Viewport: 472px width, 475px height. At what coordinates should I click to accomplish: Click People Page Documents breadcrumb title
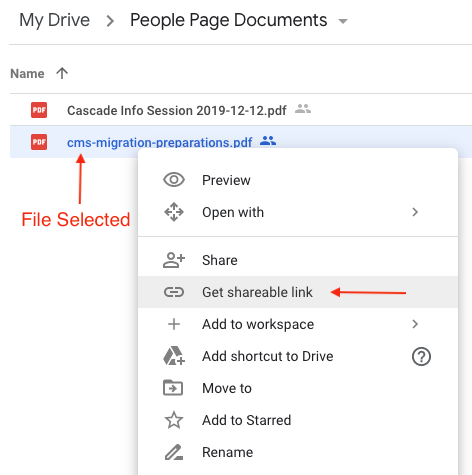pyautogui.click(x=229, y=21)
